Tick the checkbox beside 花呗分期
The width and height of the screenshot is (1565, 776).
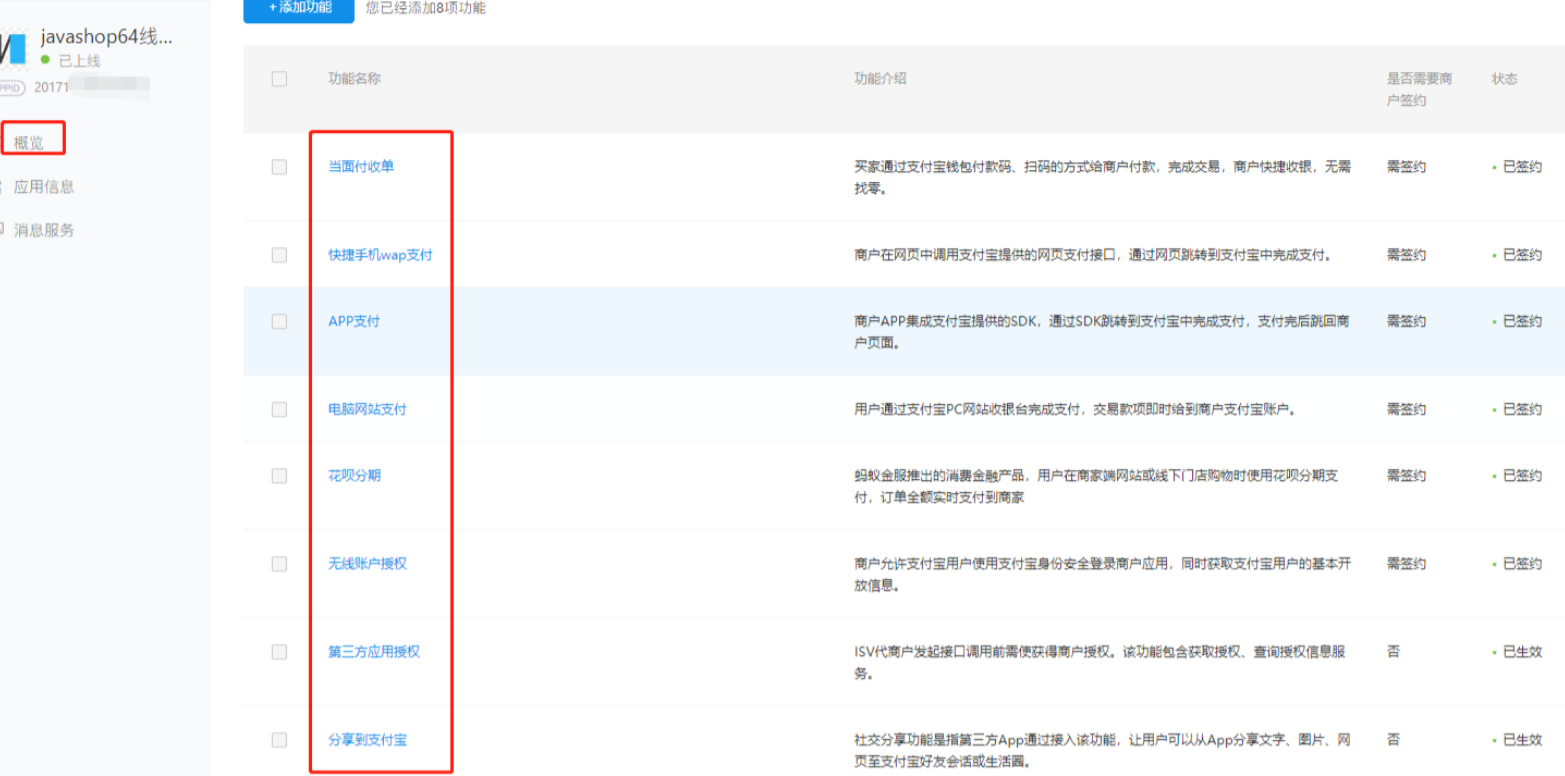(279, 476)
